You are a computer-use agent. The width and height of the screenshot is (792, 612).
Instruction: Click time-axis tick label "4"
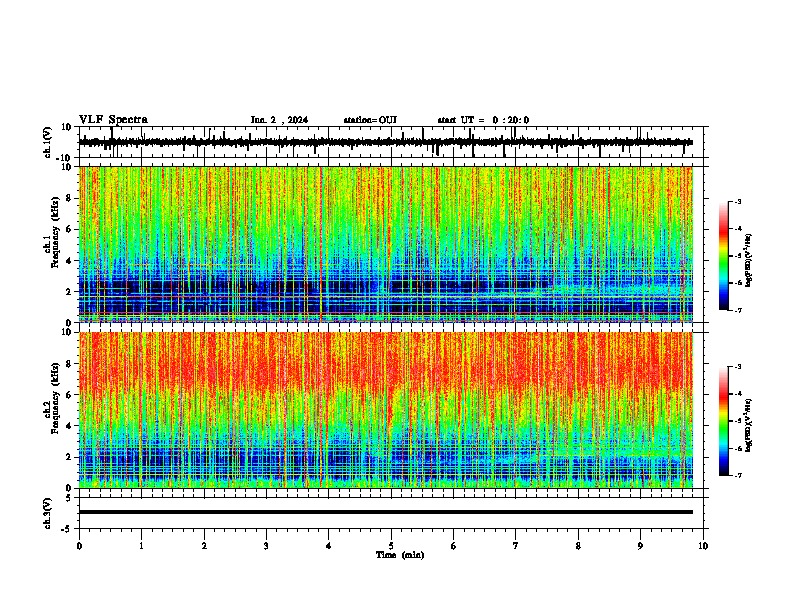click(328, 546)
